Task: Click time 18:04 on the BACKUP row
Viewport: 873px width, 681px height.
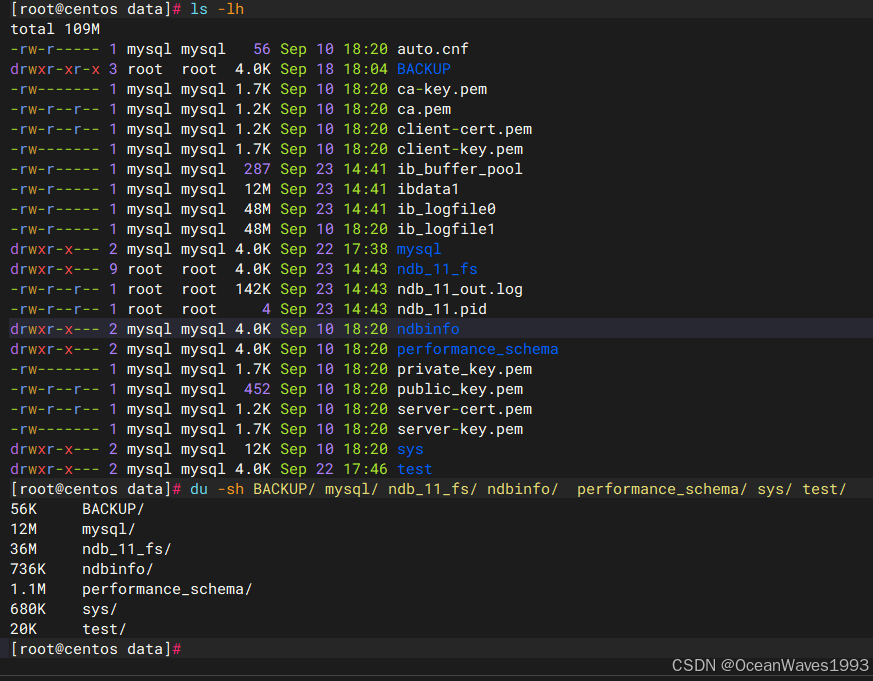Action: click(x=365, y=69)
